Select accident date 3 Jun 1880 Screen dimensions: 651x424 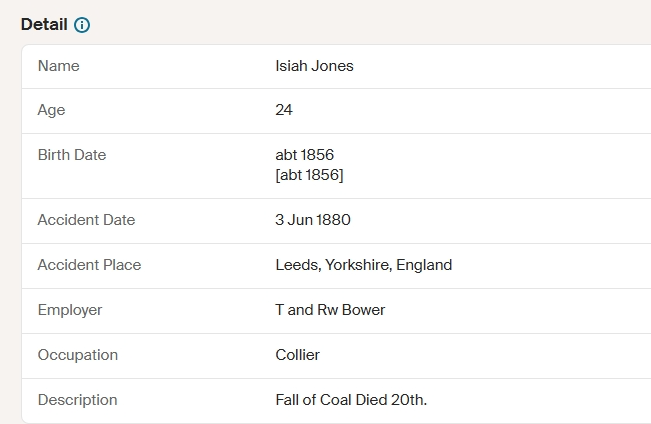tap(313, 220)
